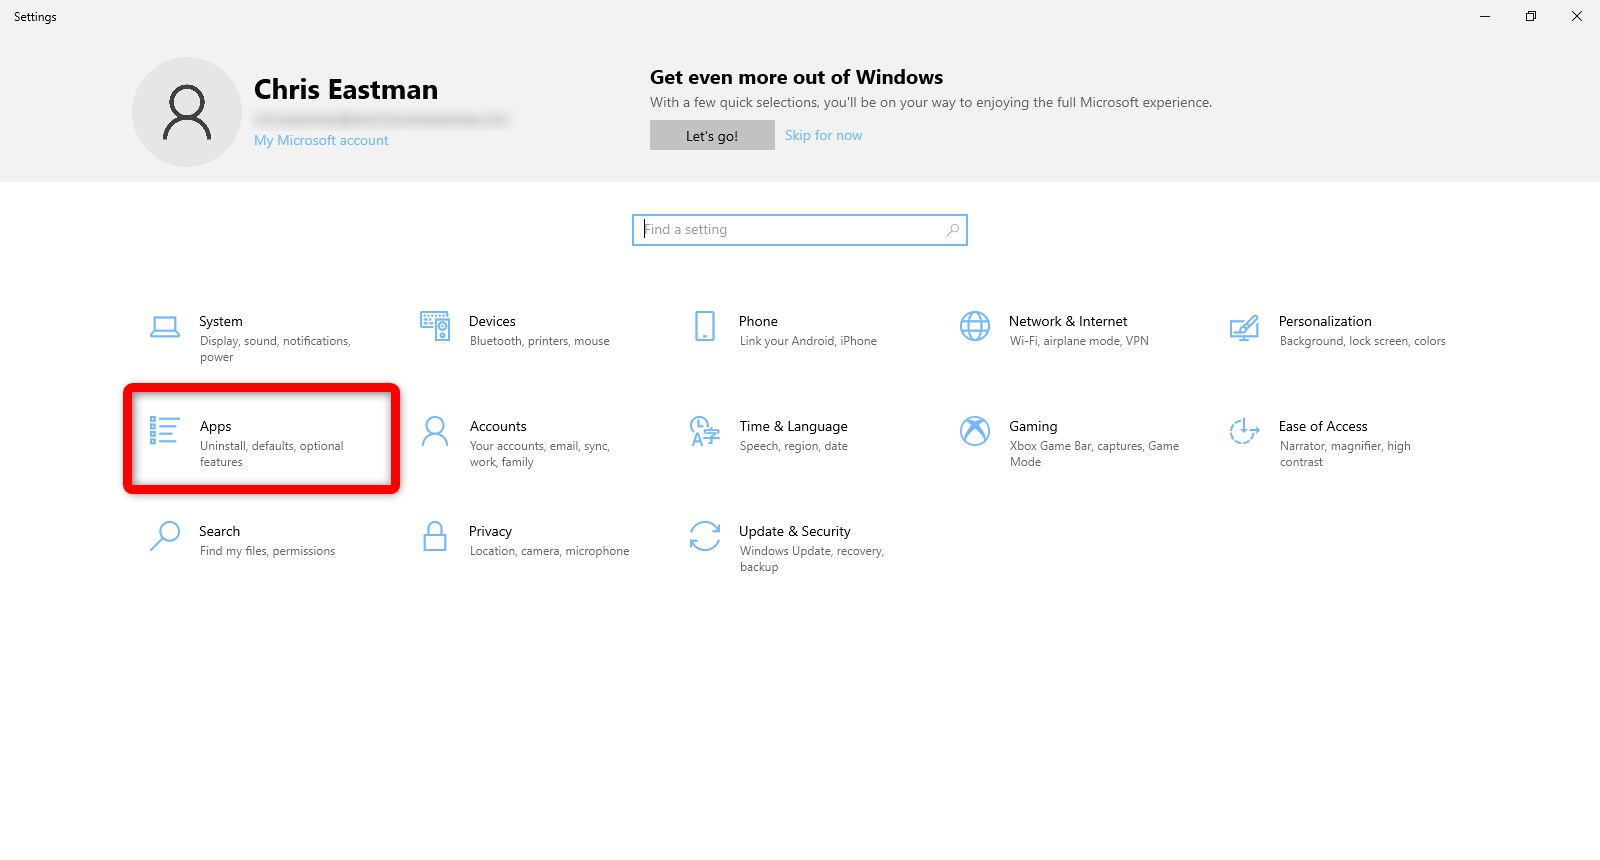
Task: Open the Ease of Access icon
Action: (x=1244, y=431)
